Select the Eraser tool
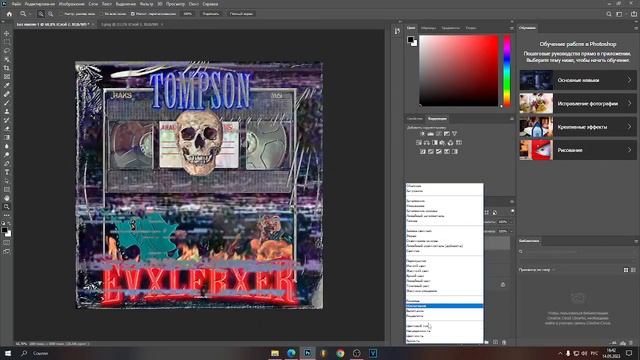640x360 pixels. point(7,129)
